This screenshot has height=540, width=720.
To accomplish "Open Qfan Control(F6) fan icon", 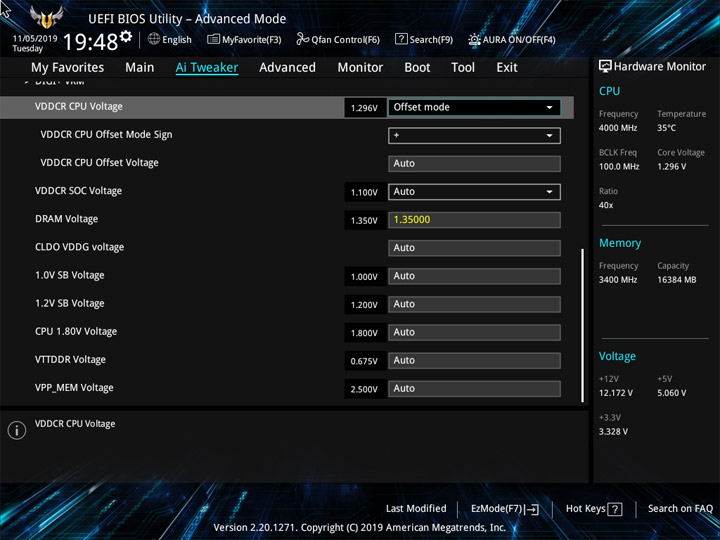I will pos(302,39).
